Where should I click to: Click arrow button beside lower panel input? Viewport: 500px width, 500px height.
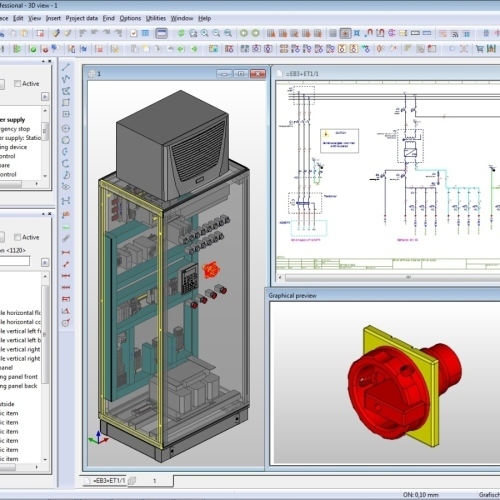coord(45,262)
